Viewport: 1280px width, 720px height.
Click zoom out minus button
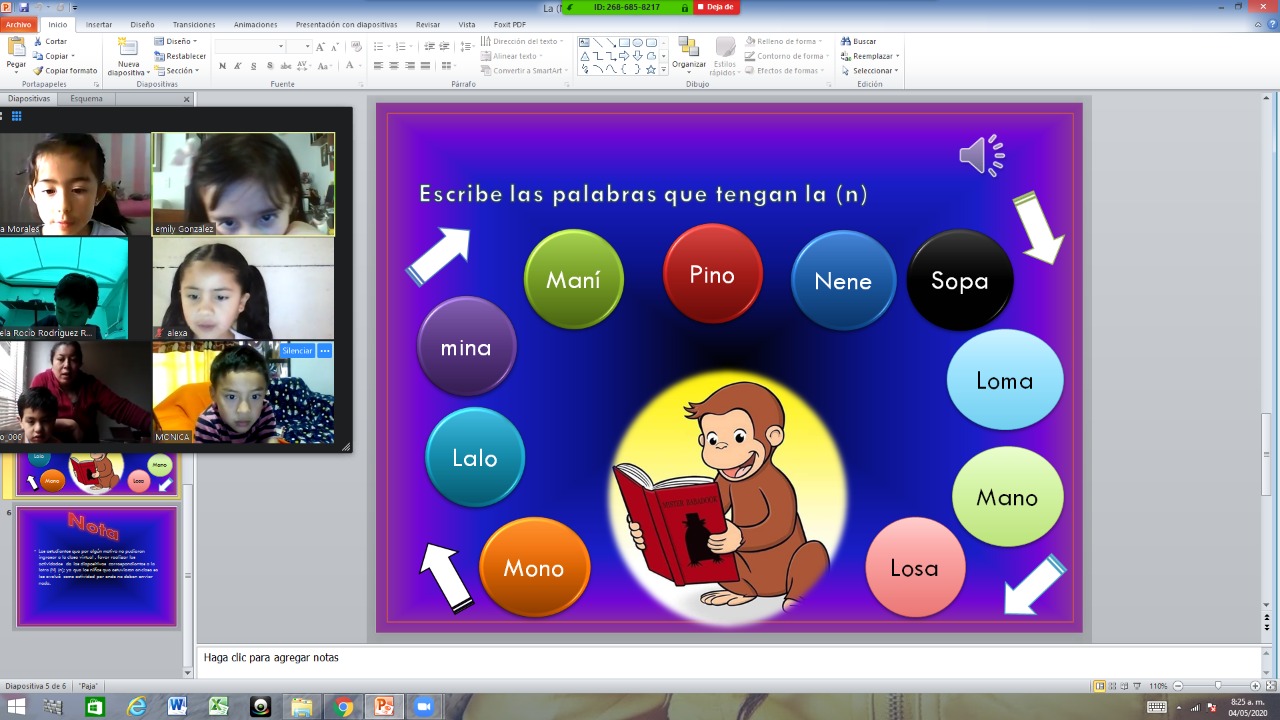[x=1177, y=686]
